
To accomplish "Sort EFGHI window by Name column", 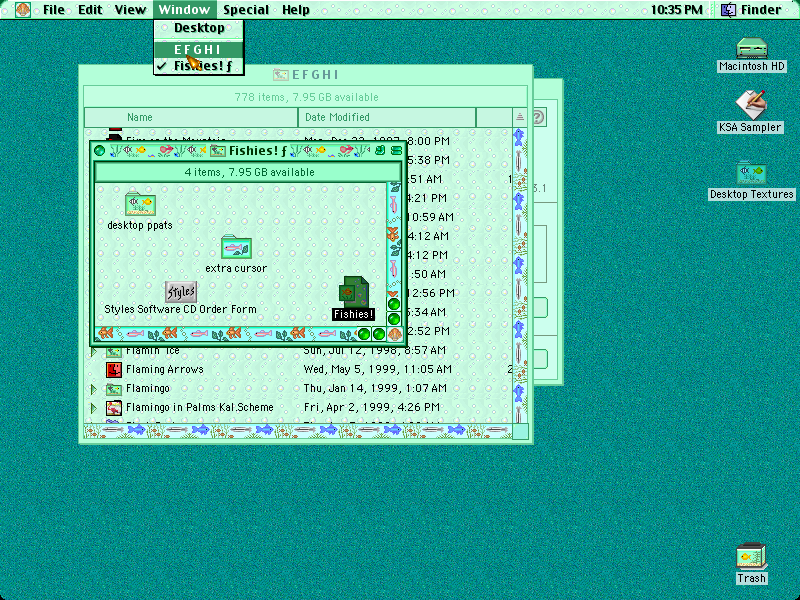I will pos(191,117).
